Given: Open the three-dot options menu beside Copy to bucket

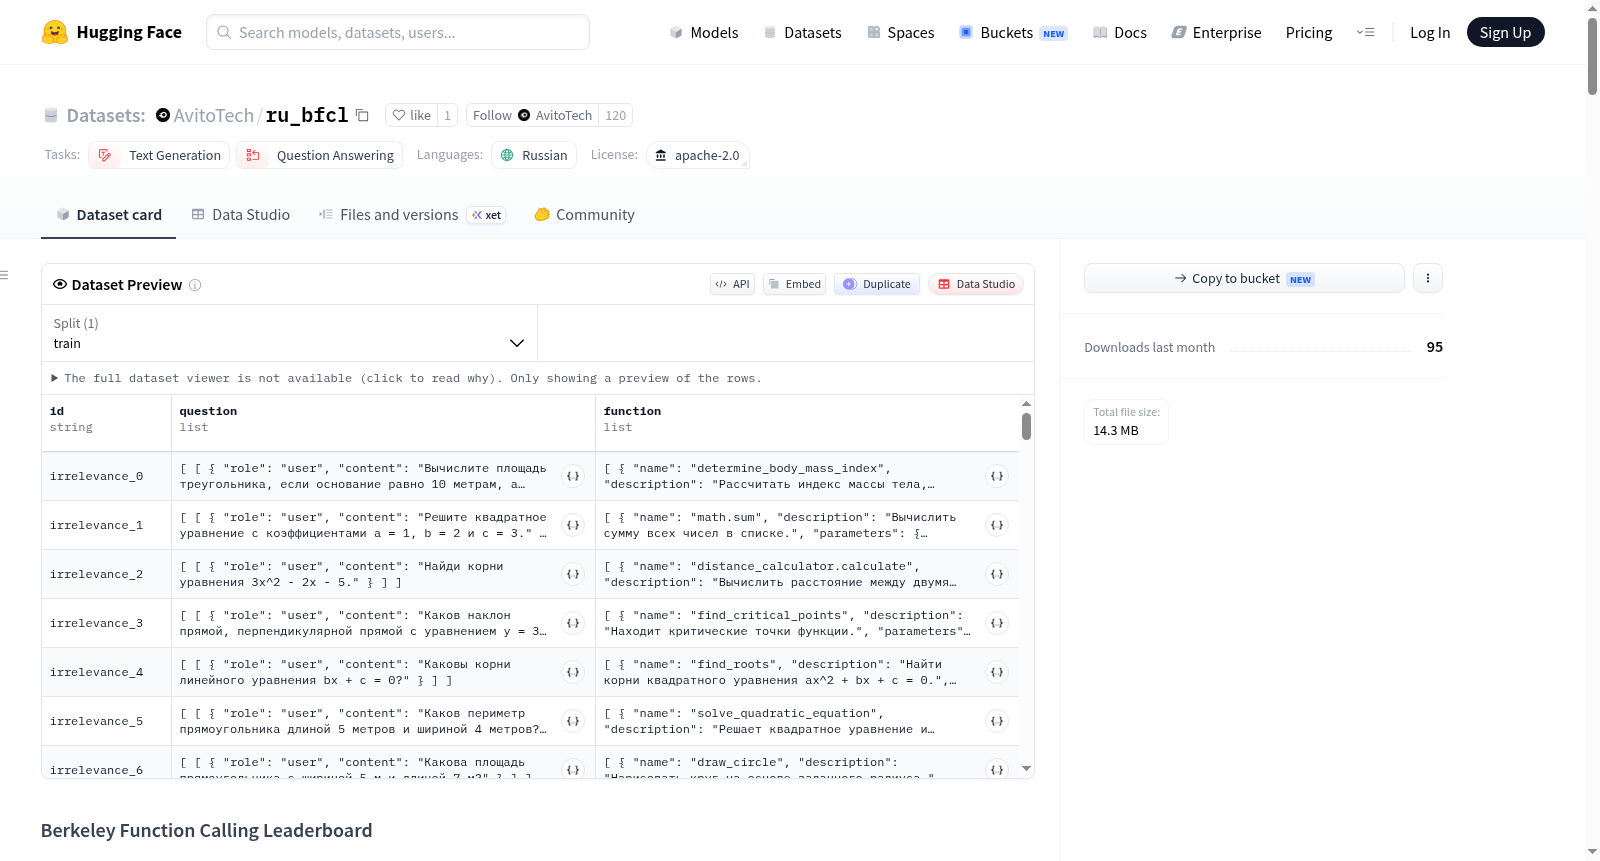Looking at the screenshot, I should tap(1428, 278).
